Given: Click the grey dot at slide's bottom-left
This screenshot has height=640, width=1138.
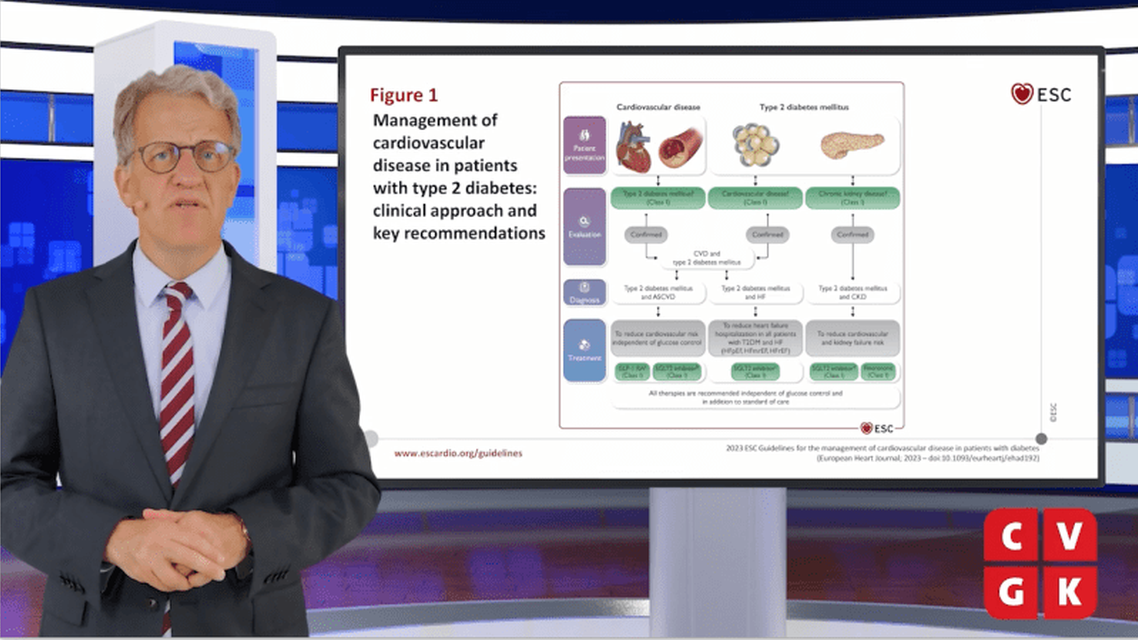Looking at the screenshot, I should [370, 438].
